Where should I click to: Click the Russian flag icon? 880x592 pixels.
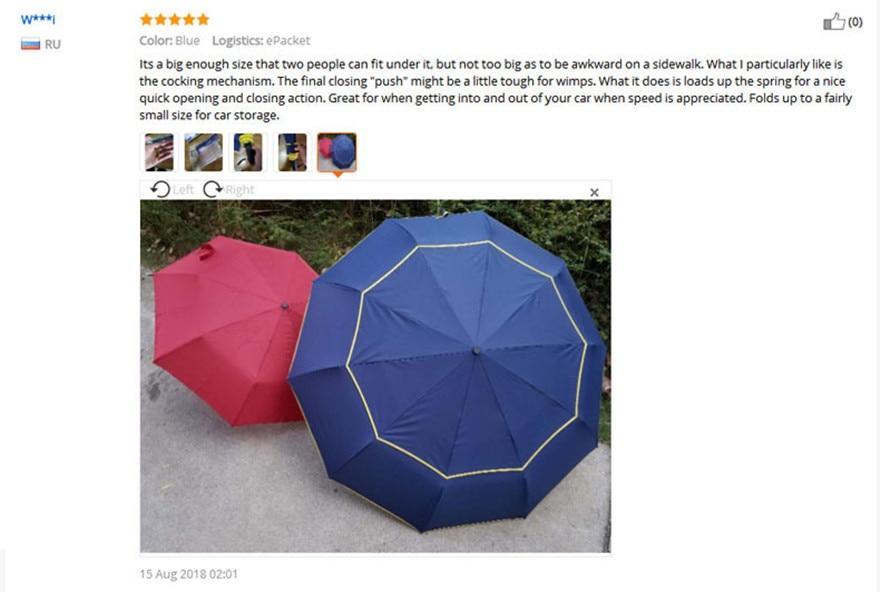tap(30, 44)
